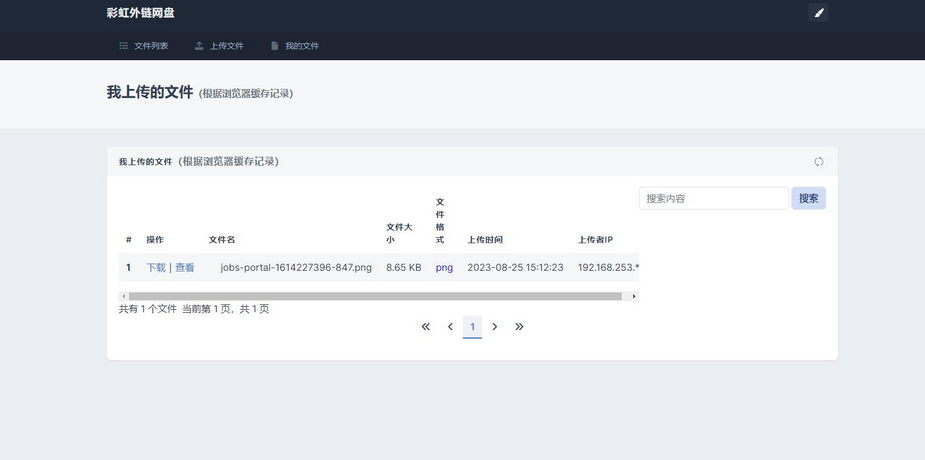
Task: Click the png file format link
Action: [444, 267]
